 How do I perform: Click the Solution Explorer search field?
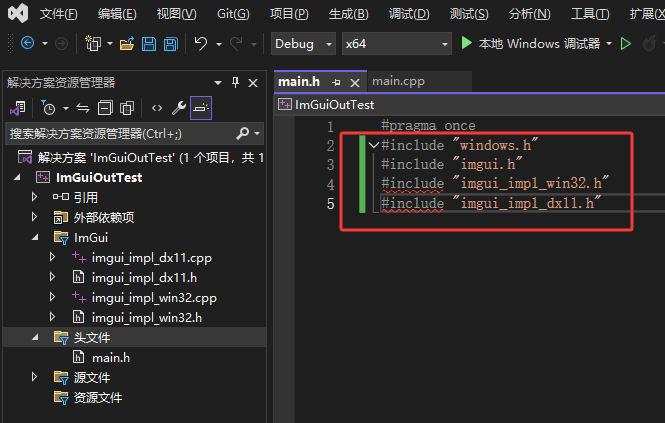(134, 134)
